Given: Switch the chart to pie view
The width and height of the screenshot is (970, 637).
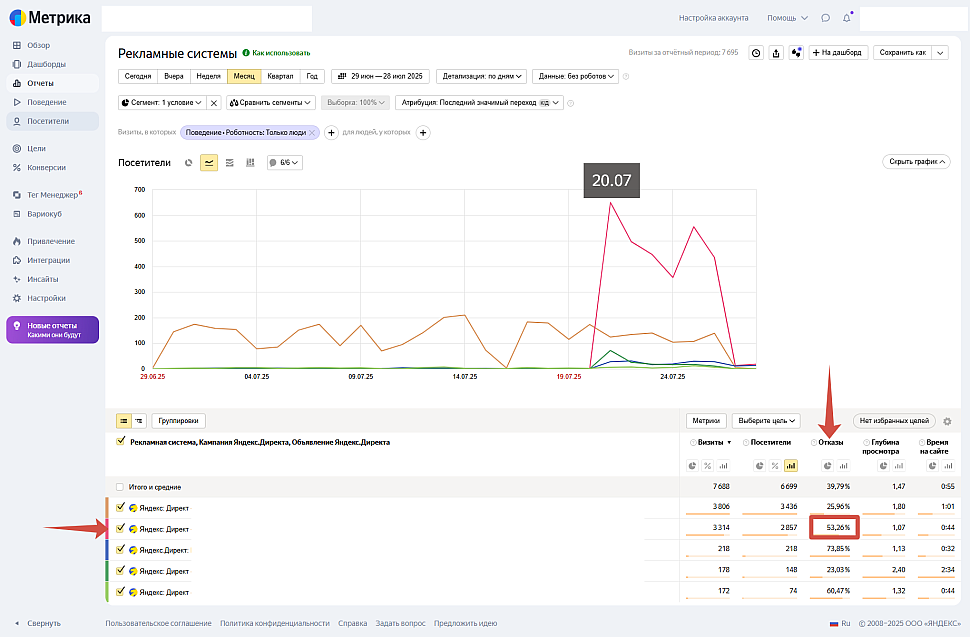Looking at the screenshot, I should [x=189, y=163].
